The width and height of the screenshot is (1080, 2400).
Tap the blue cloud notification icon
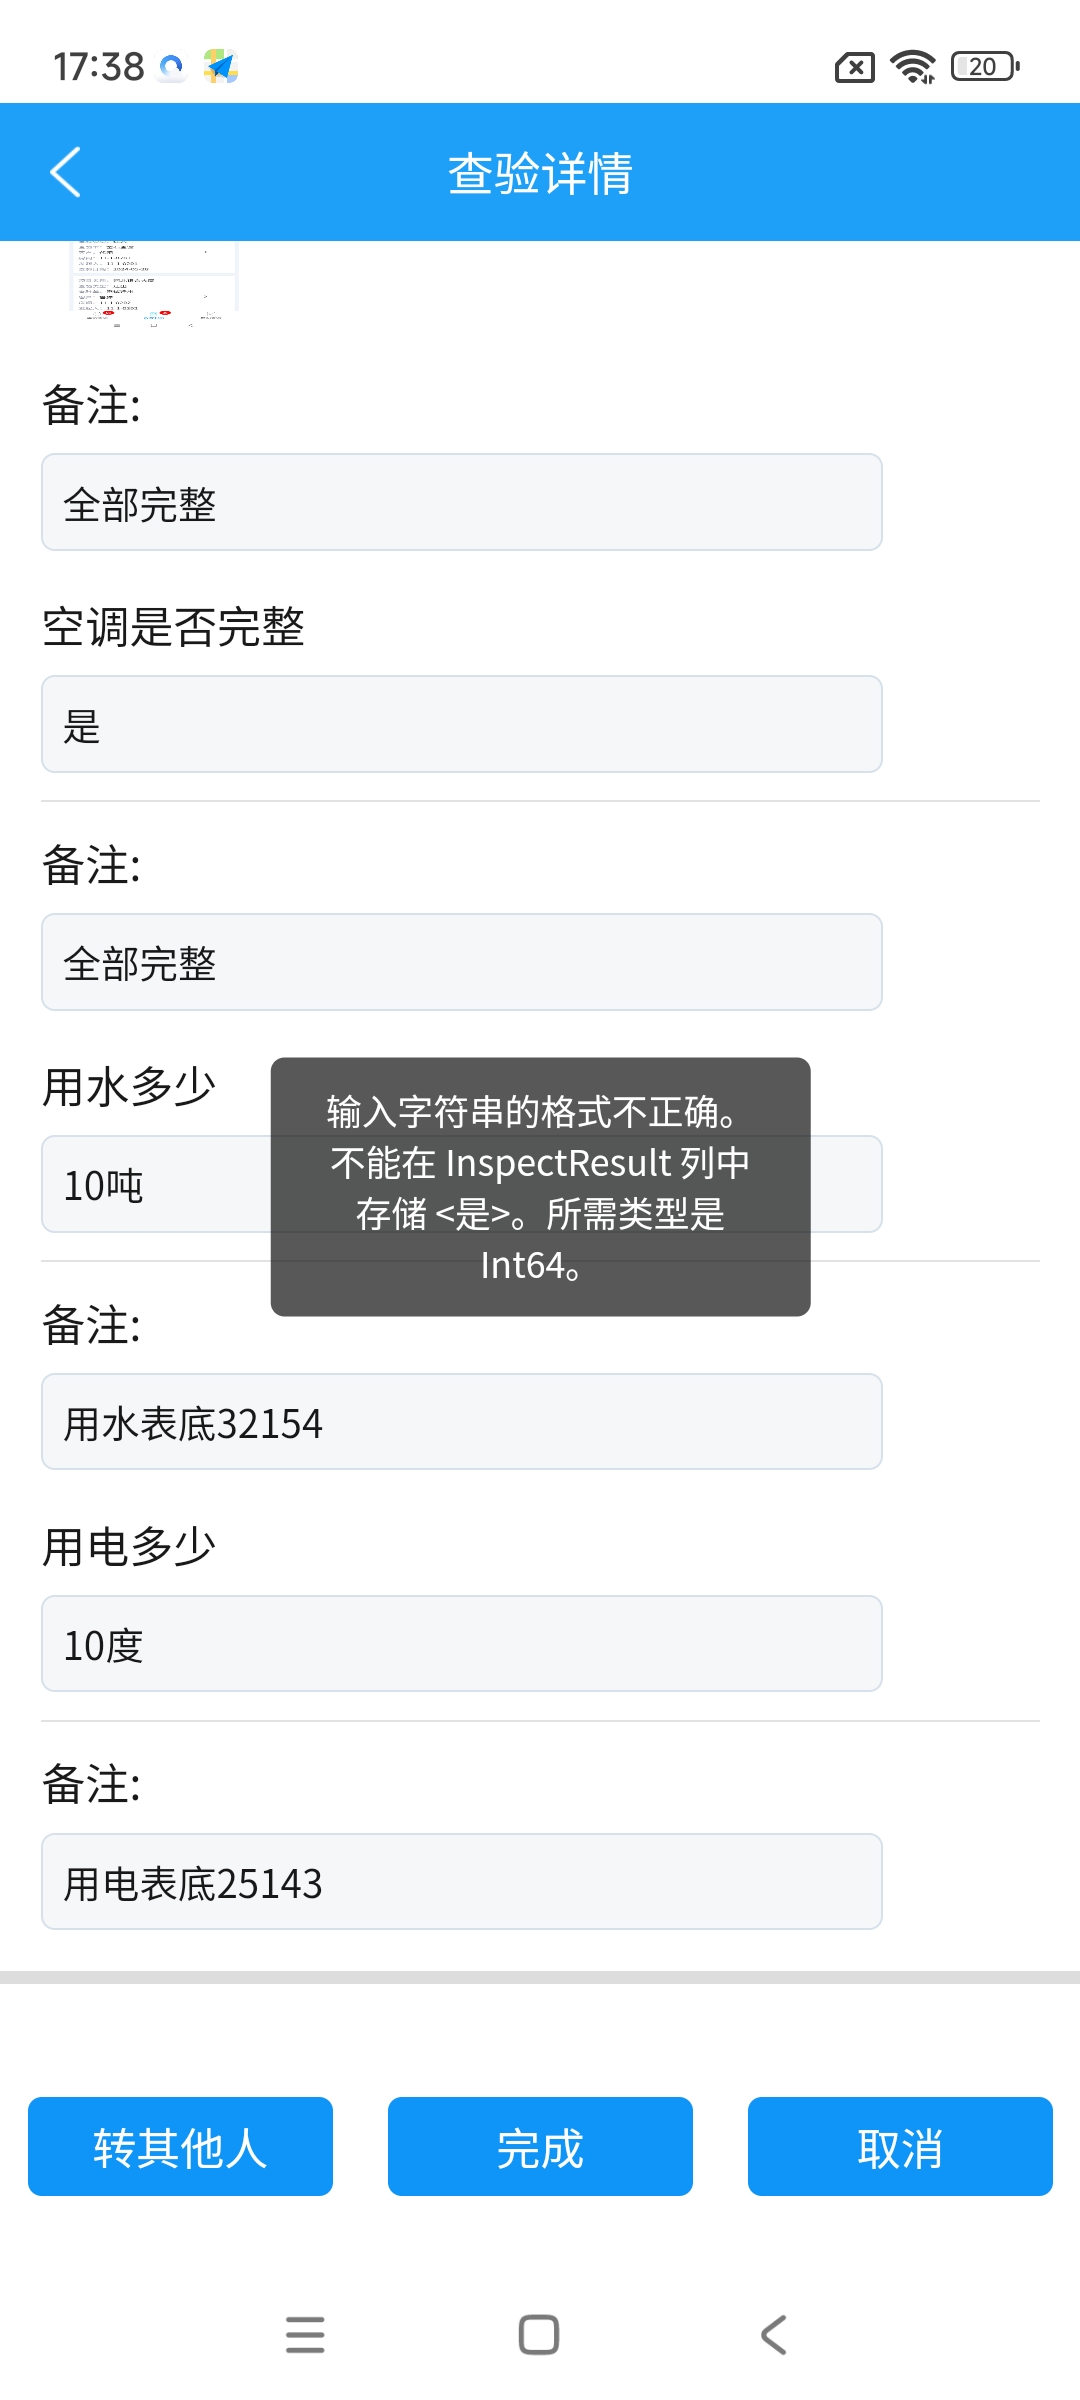pyautogui.click(x=172, y=67)
